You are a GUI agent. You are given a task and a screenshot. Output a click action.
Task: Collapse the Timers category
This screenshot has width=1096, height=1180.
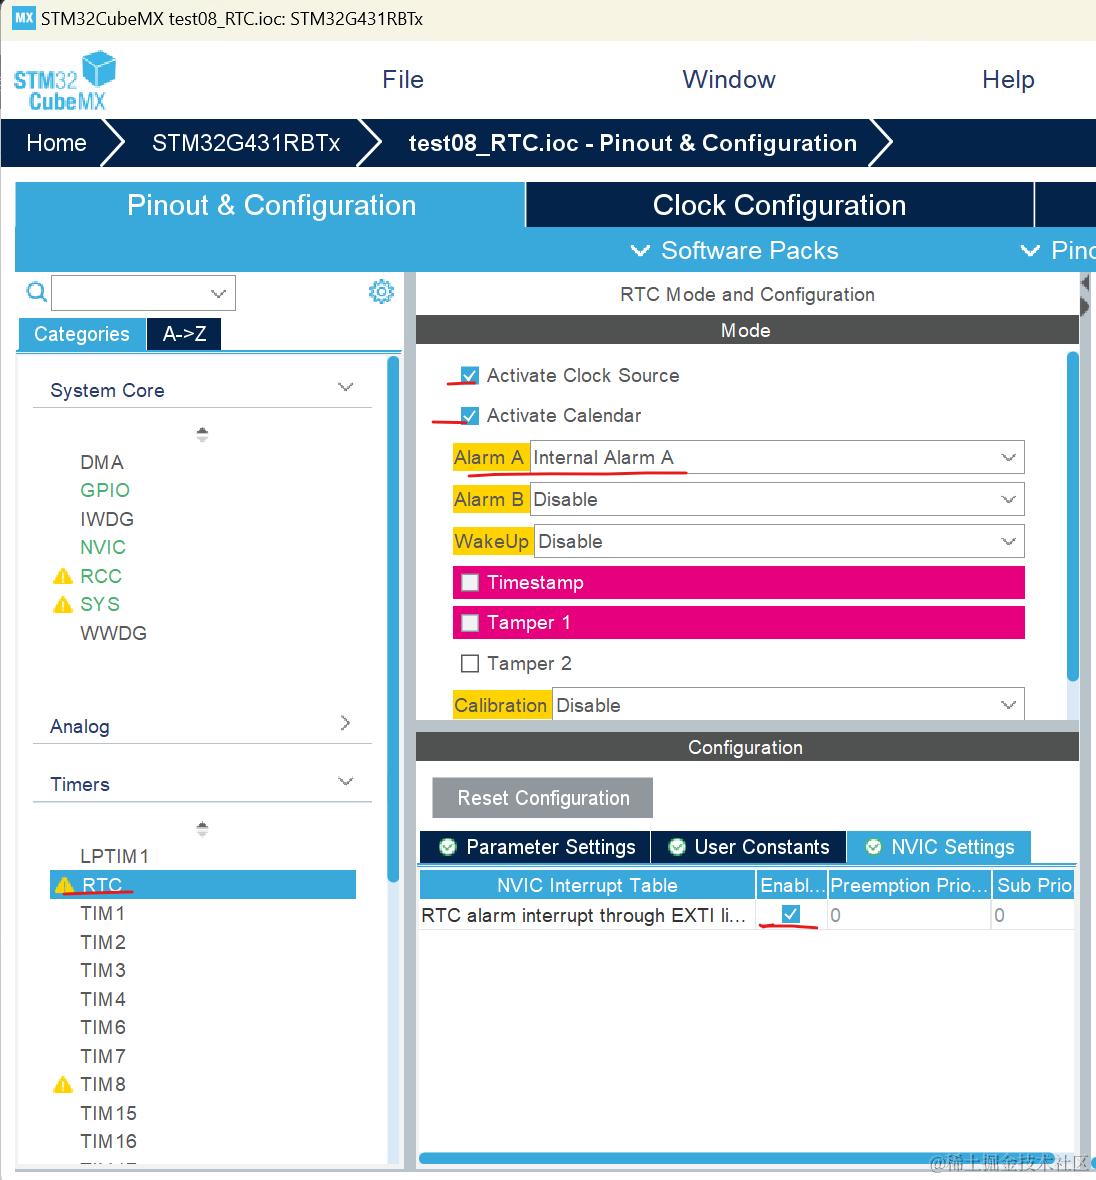(346, 781)
